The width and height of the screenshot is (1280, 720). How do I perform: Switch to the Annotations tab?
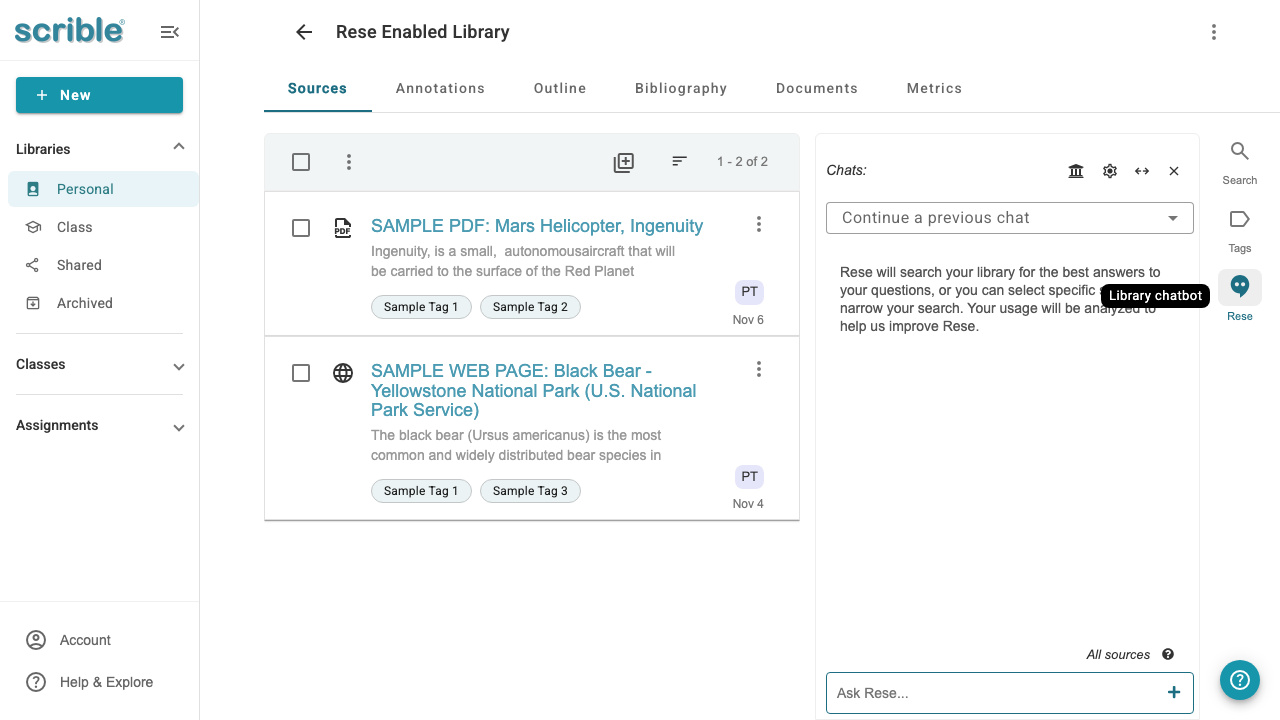point(440,88)
